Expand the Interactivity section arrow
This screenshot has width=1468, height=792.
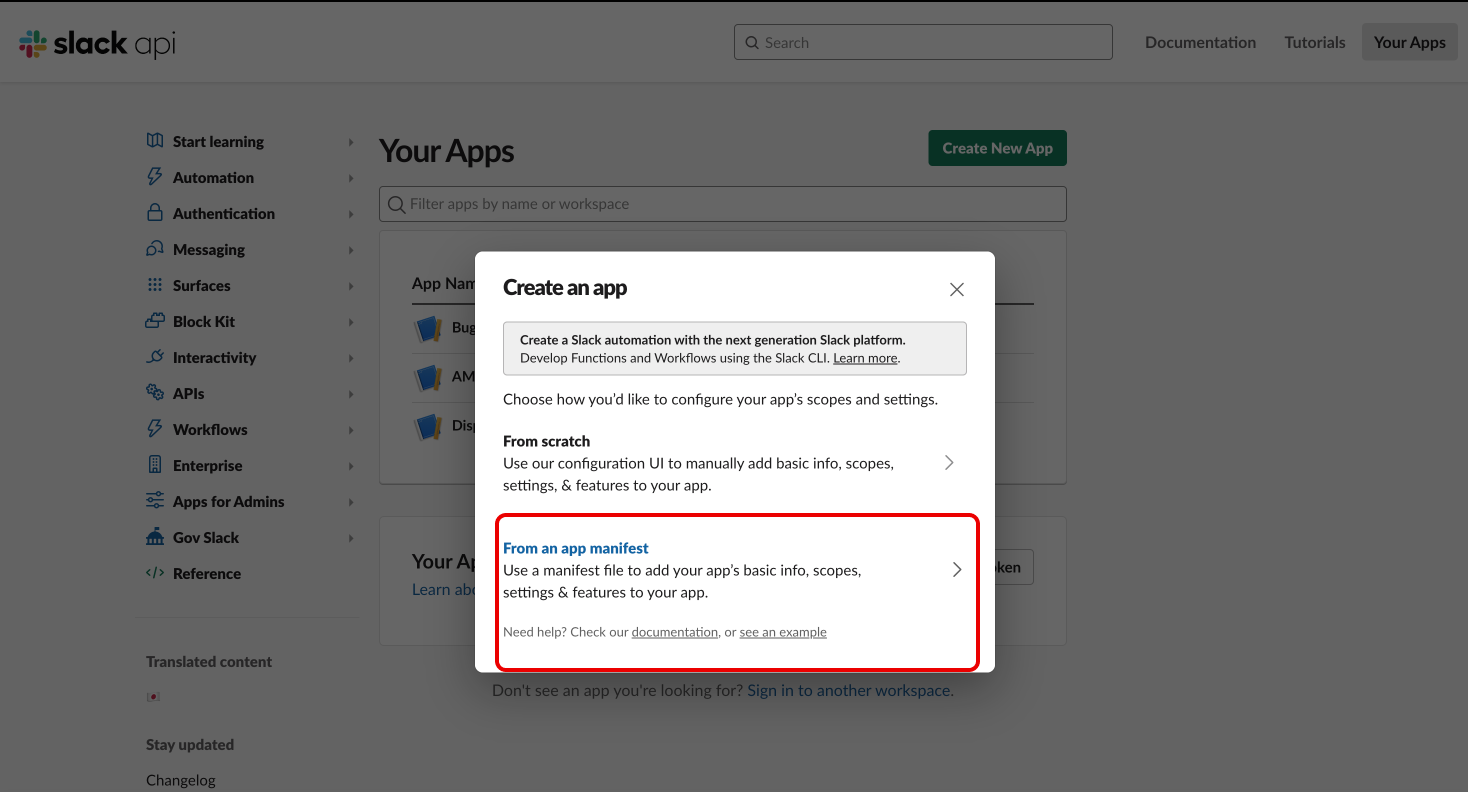[x=351, y=358]
